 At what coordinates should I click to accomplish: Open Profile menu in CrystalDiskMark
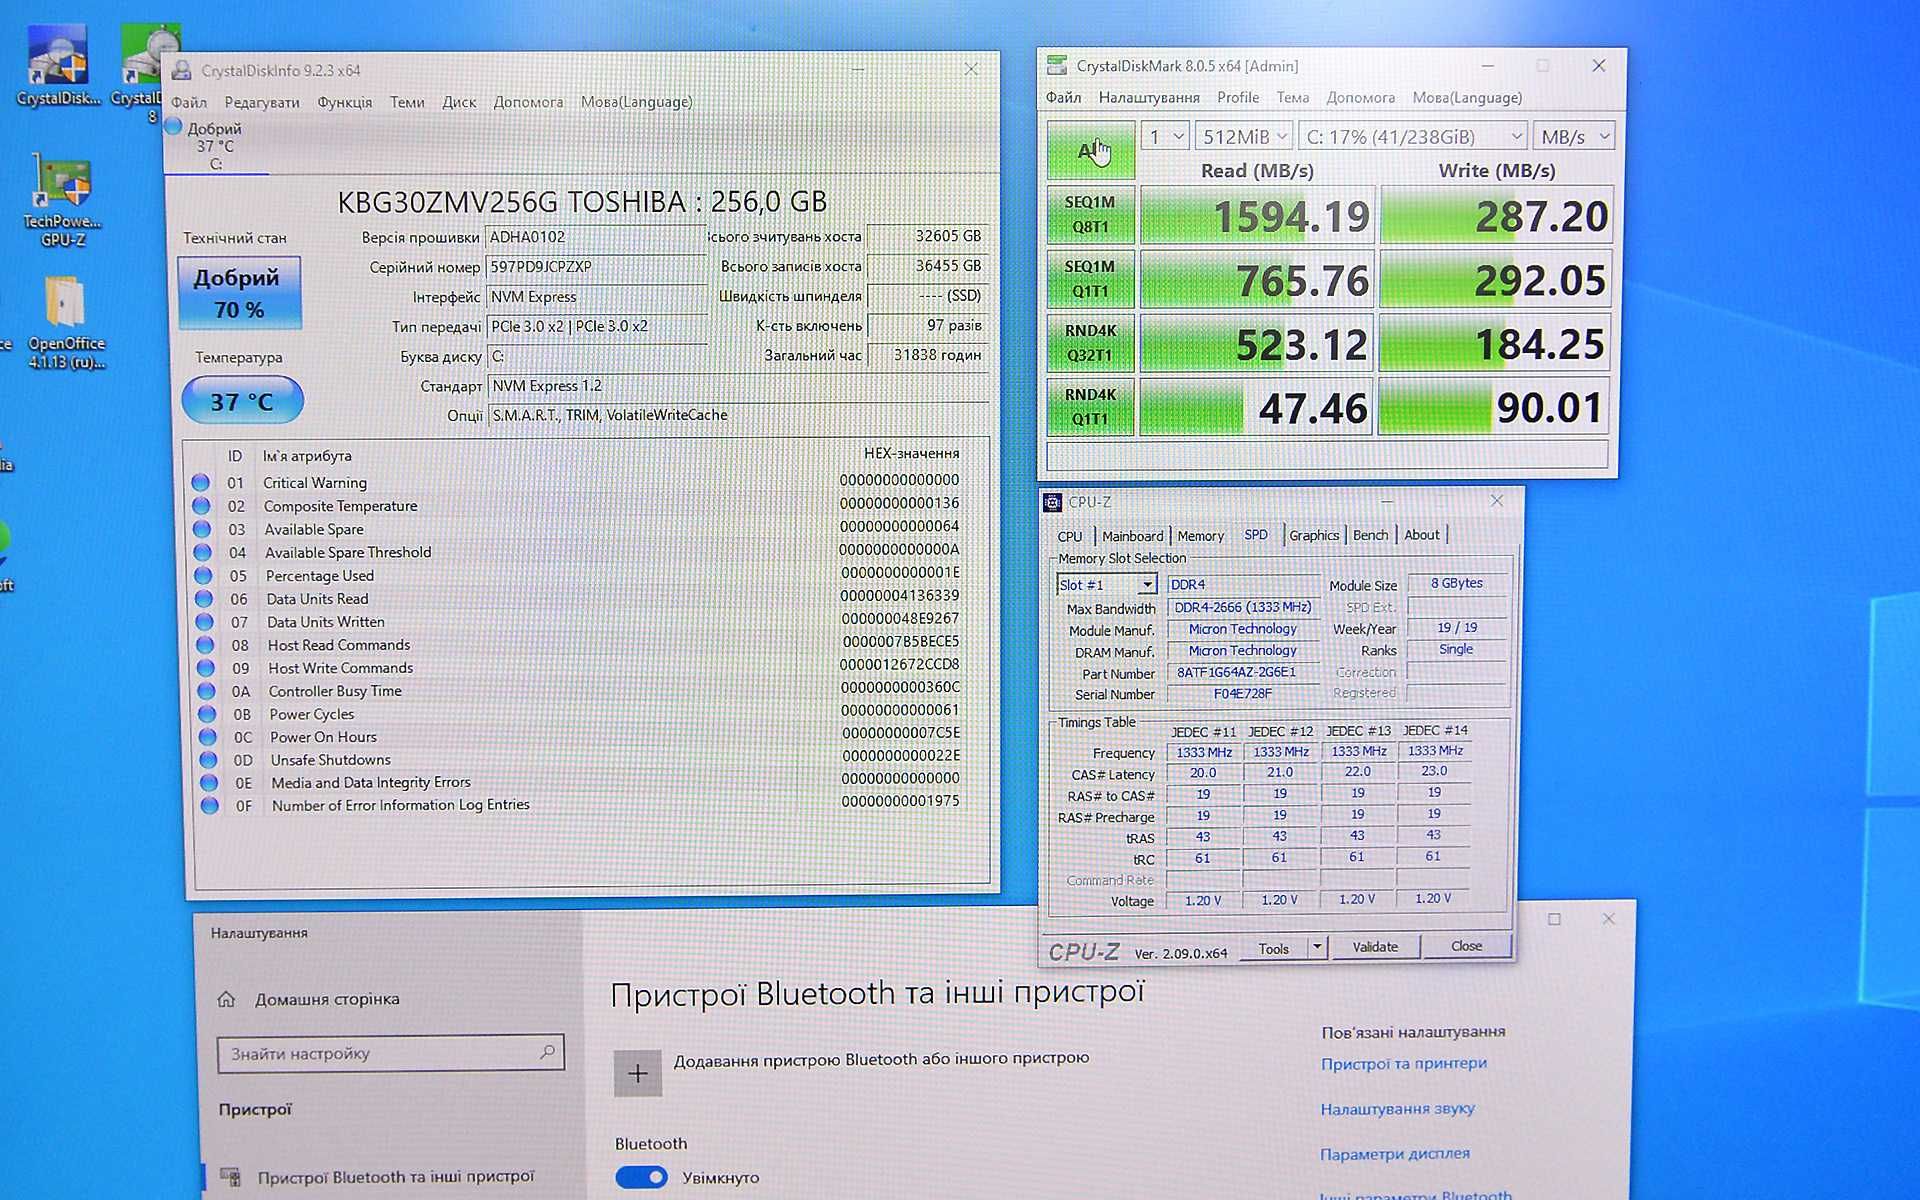1238,98
